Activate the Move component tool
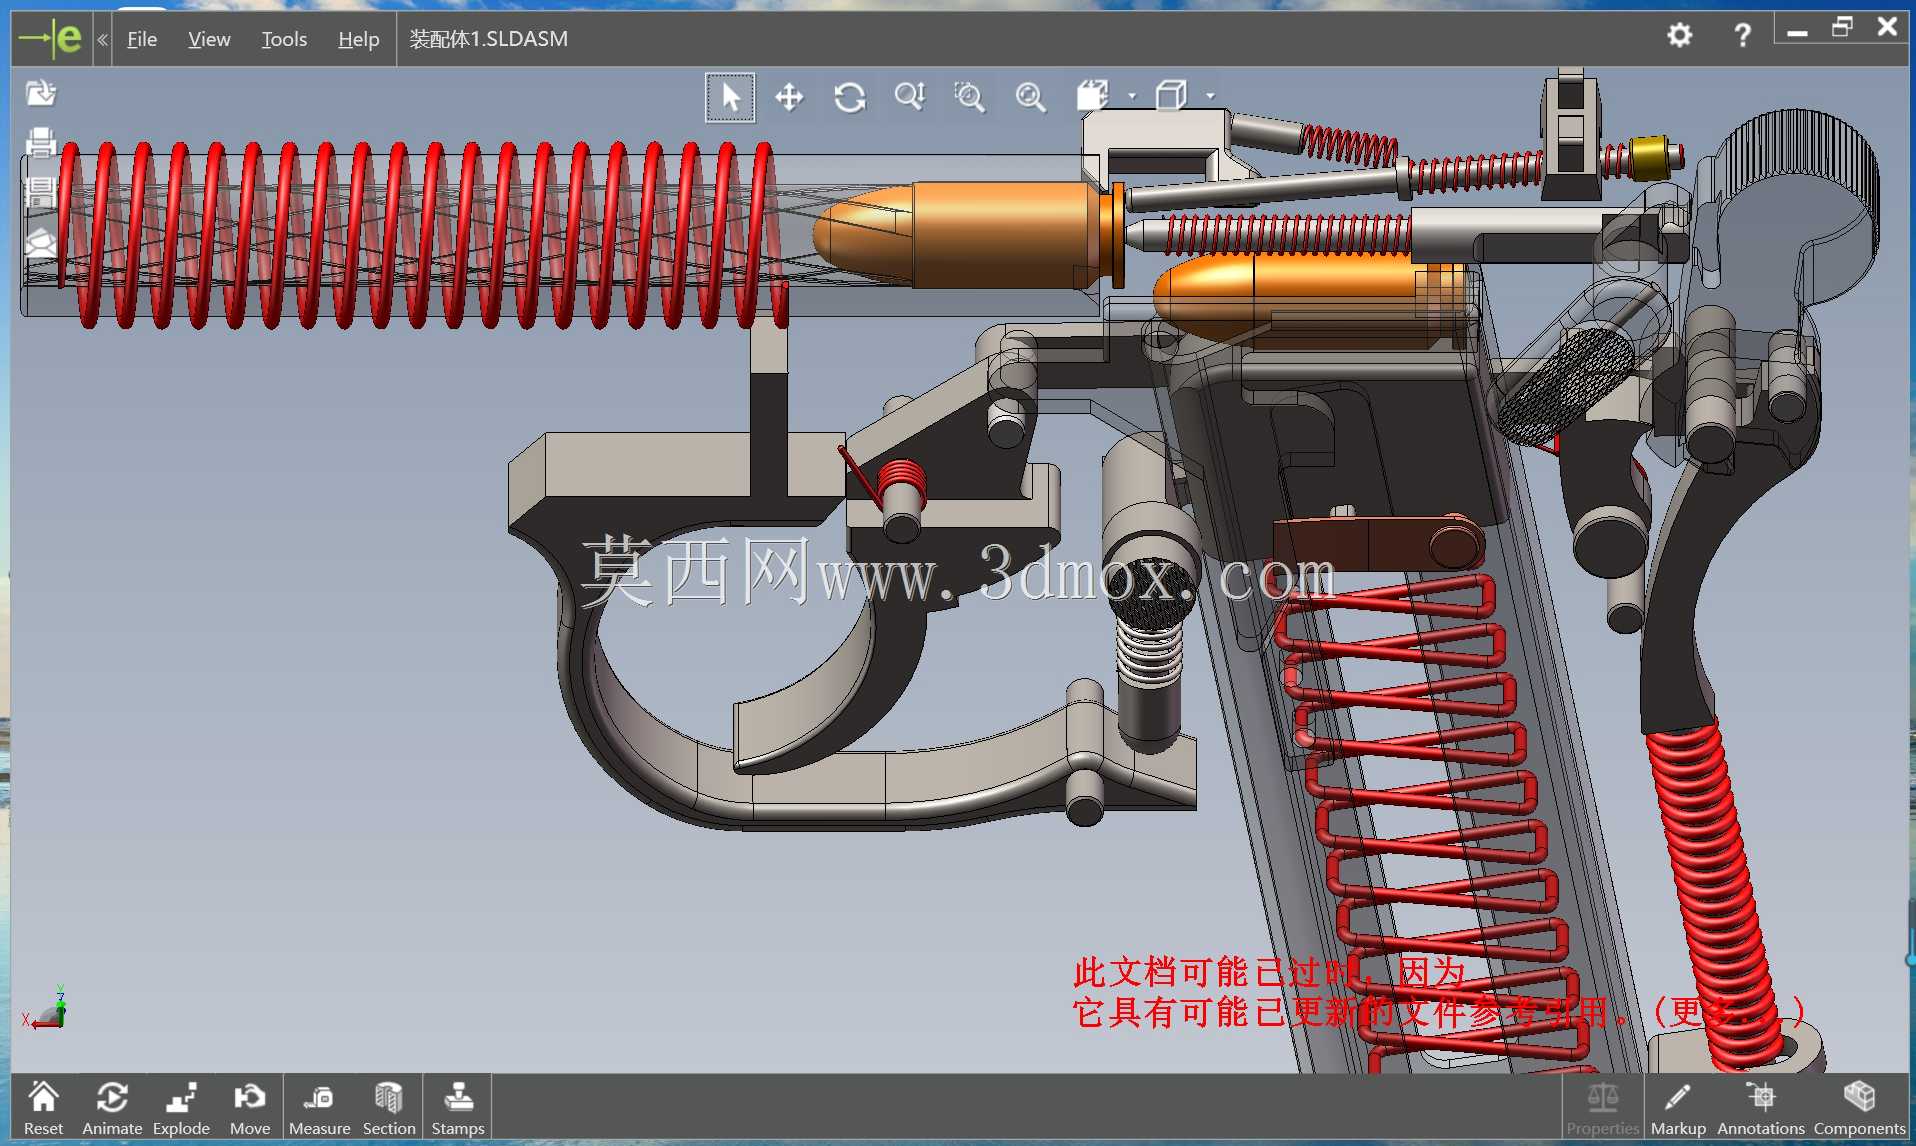 coord(250,1108)
